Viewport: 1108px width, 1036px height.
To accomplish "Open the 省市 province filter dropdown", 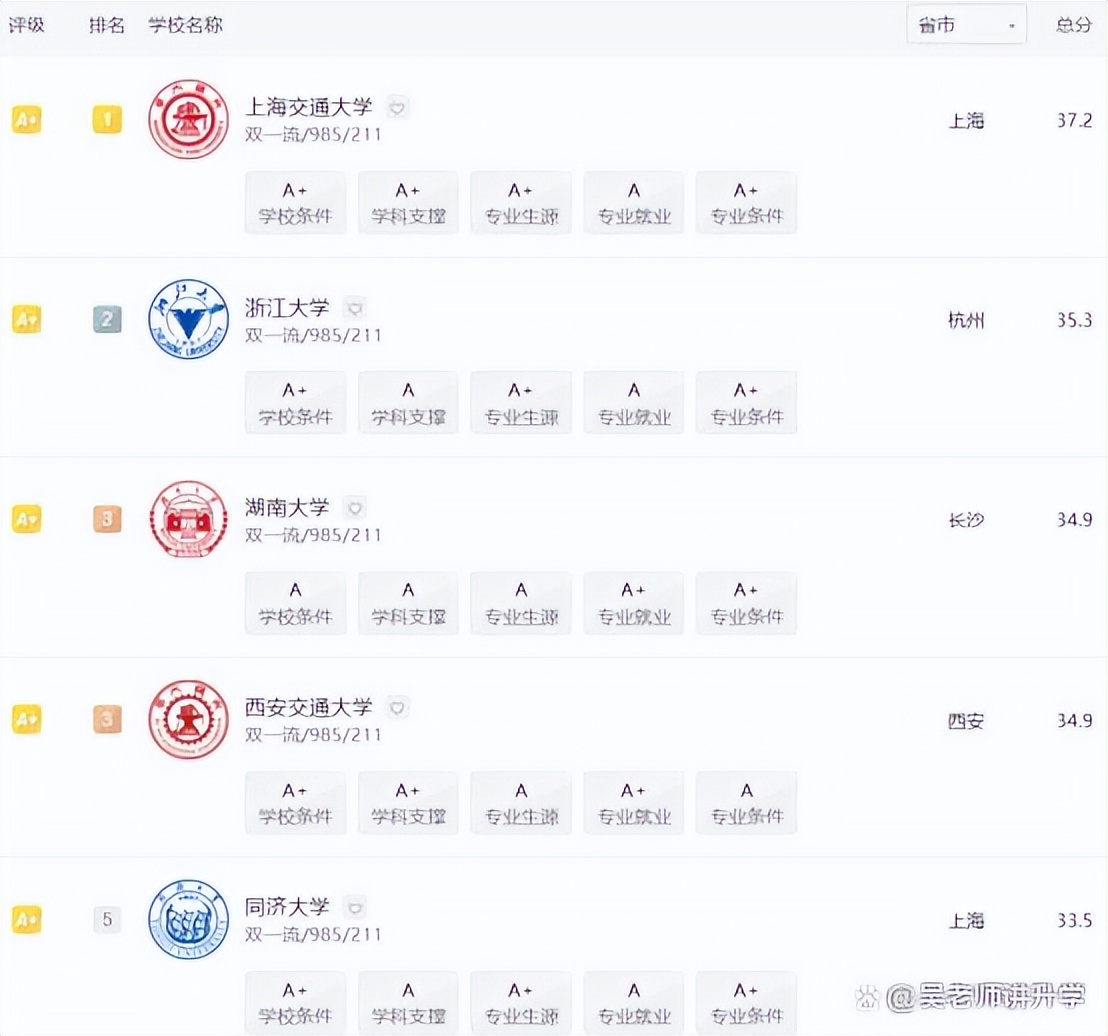I will [x=965, y=24].
